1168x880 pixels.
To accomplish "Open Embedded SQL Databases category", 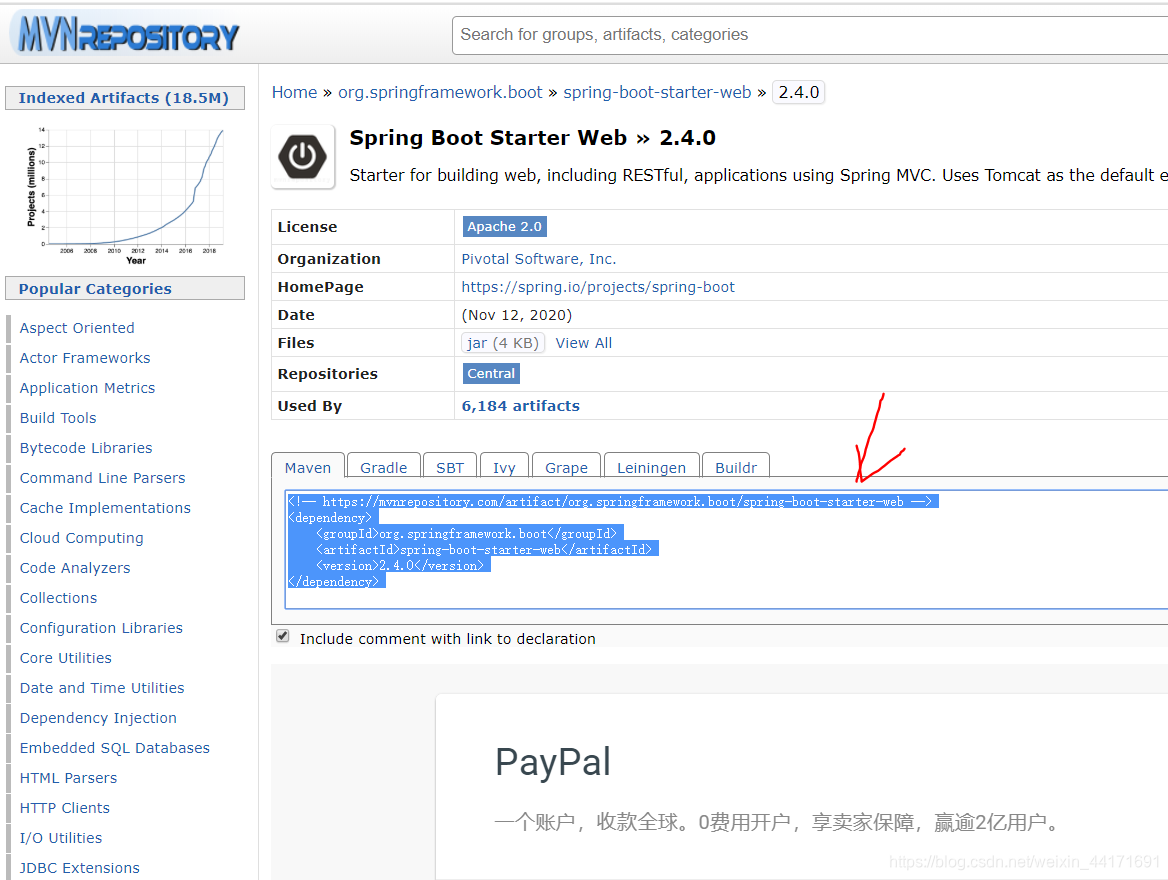I will (115, 747).
